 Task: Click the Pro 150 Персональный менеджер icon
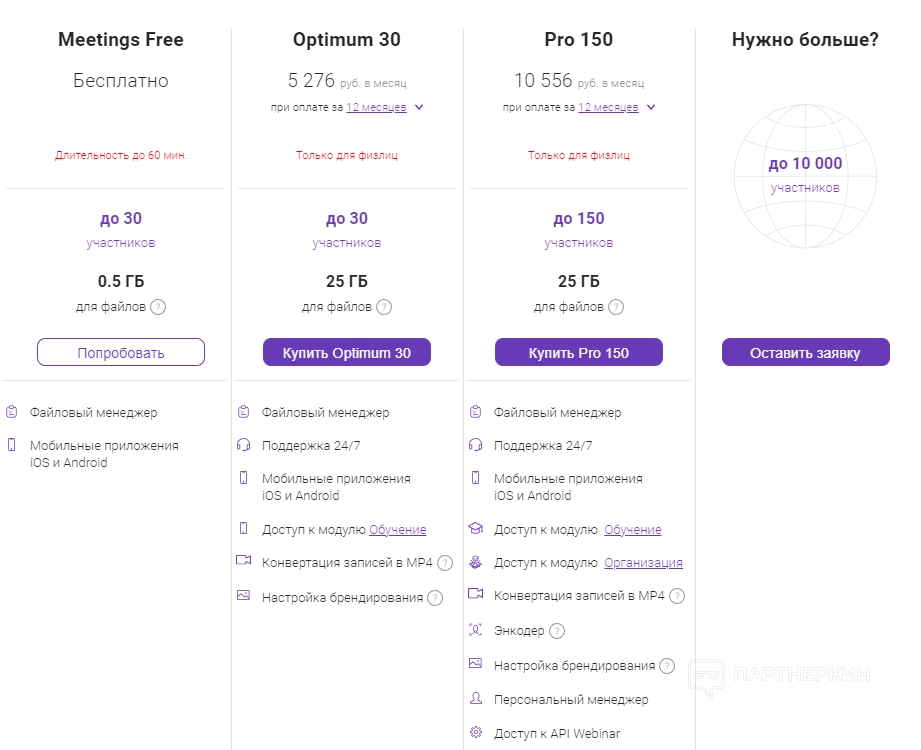point(475,699)
